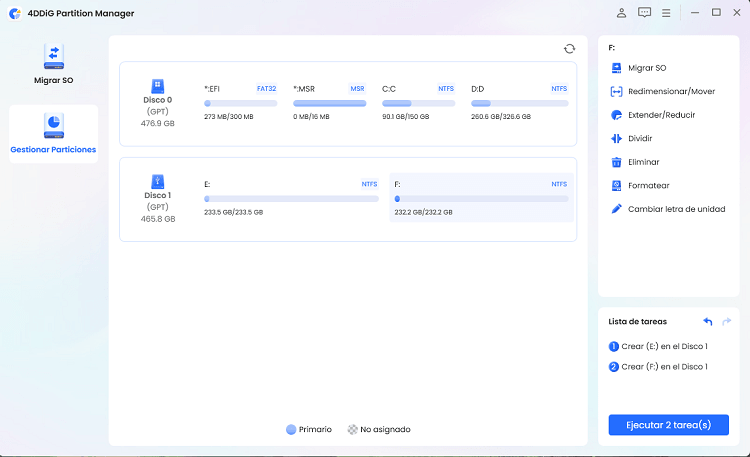Click the D:D partition usage bar
The image size is (750, 457).
point(519,103)
